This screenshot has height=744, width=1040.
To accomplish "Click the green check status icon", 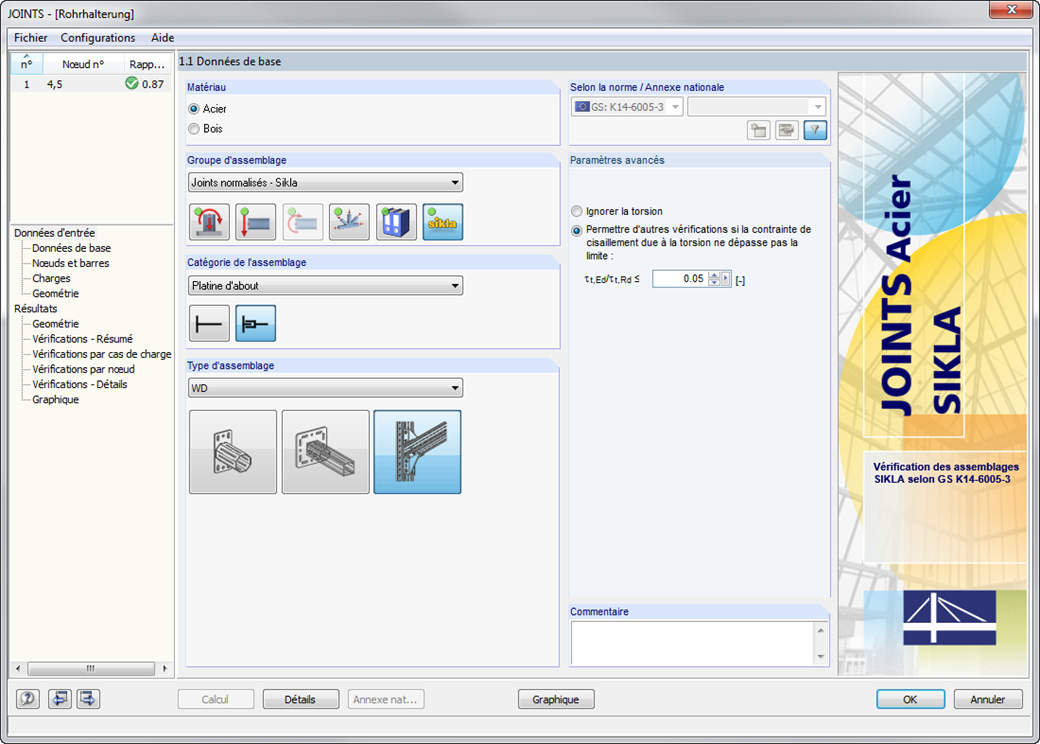I will point(131,84).
